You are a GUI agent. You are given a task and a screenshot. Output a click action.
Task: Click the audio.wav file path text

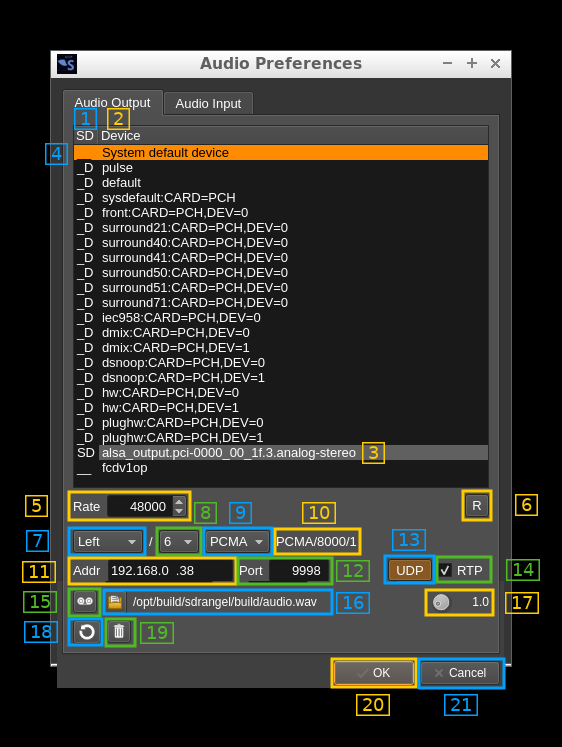tap(224, 602)
